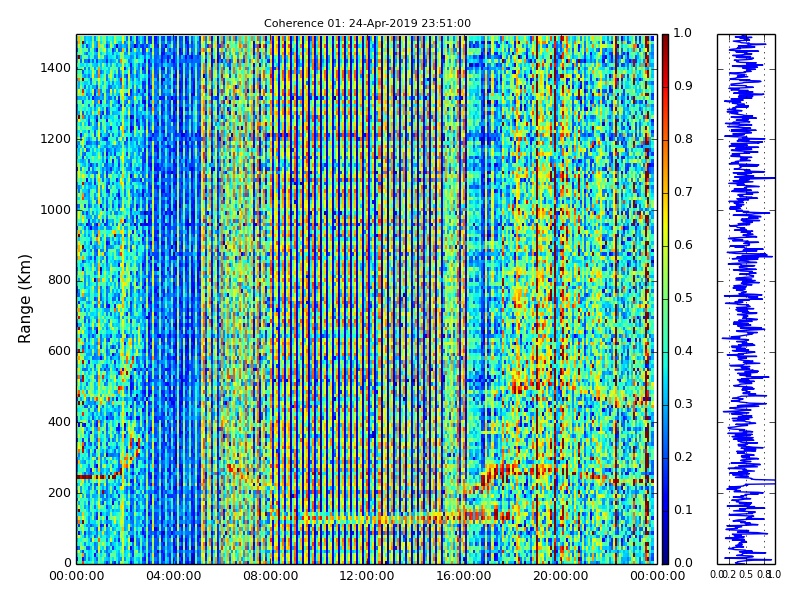The image size is (800, 600).
Task: Click the 1400 range tick label
Action: tap(56, 68)
